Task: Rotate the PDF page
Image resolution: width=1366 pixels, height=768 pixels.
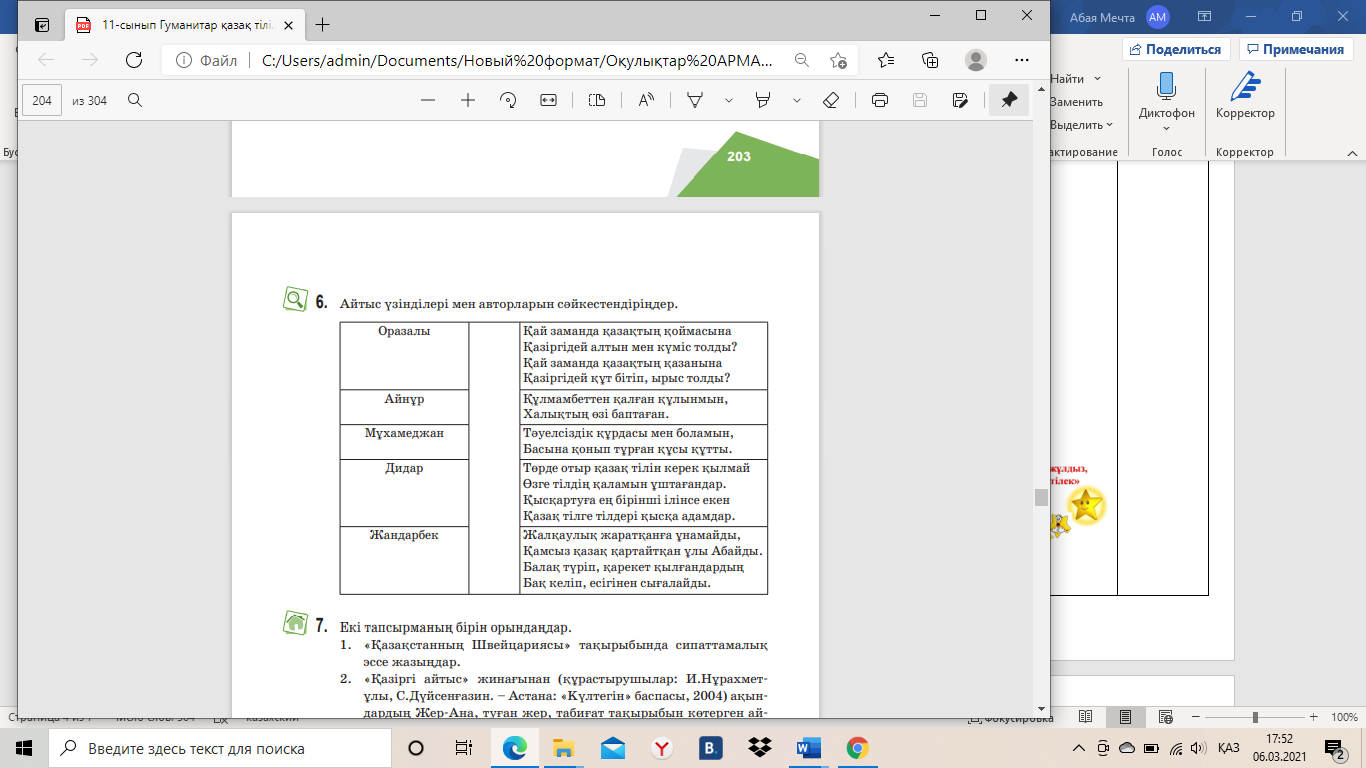Action: (x=507, y=100)
